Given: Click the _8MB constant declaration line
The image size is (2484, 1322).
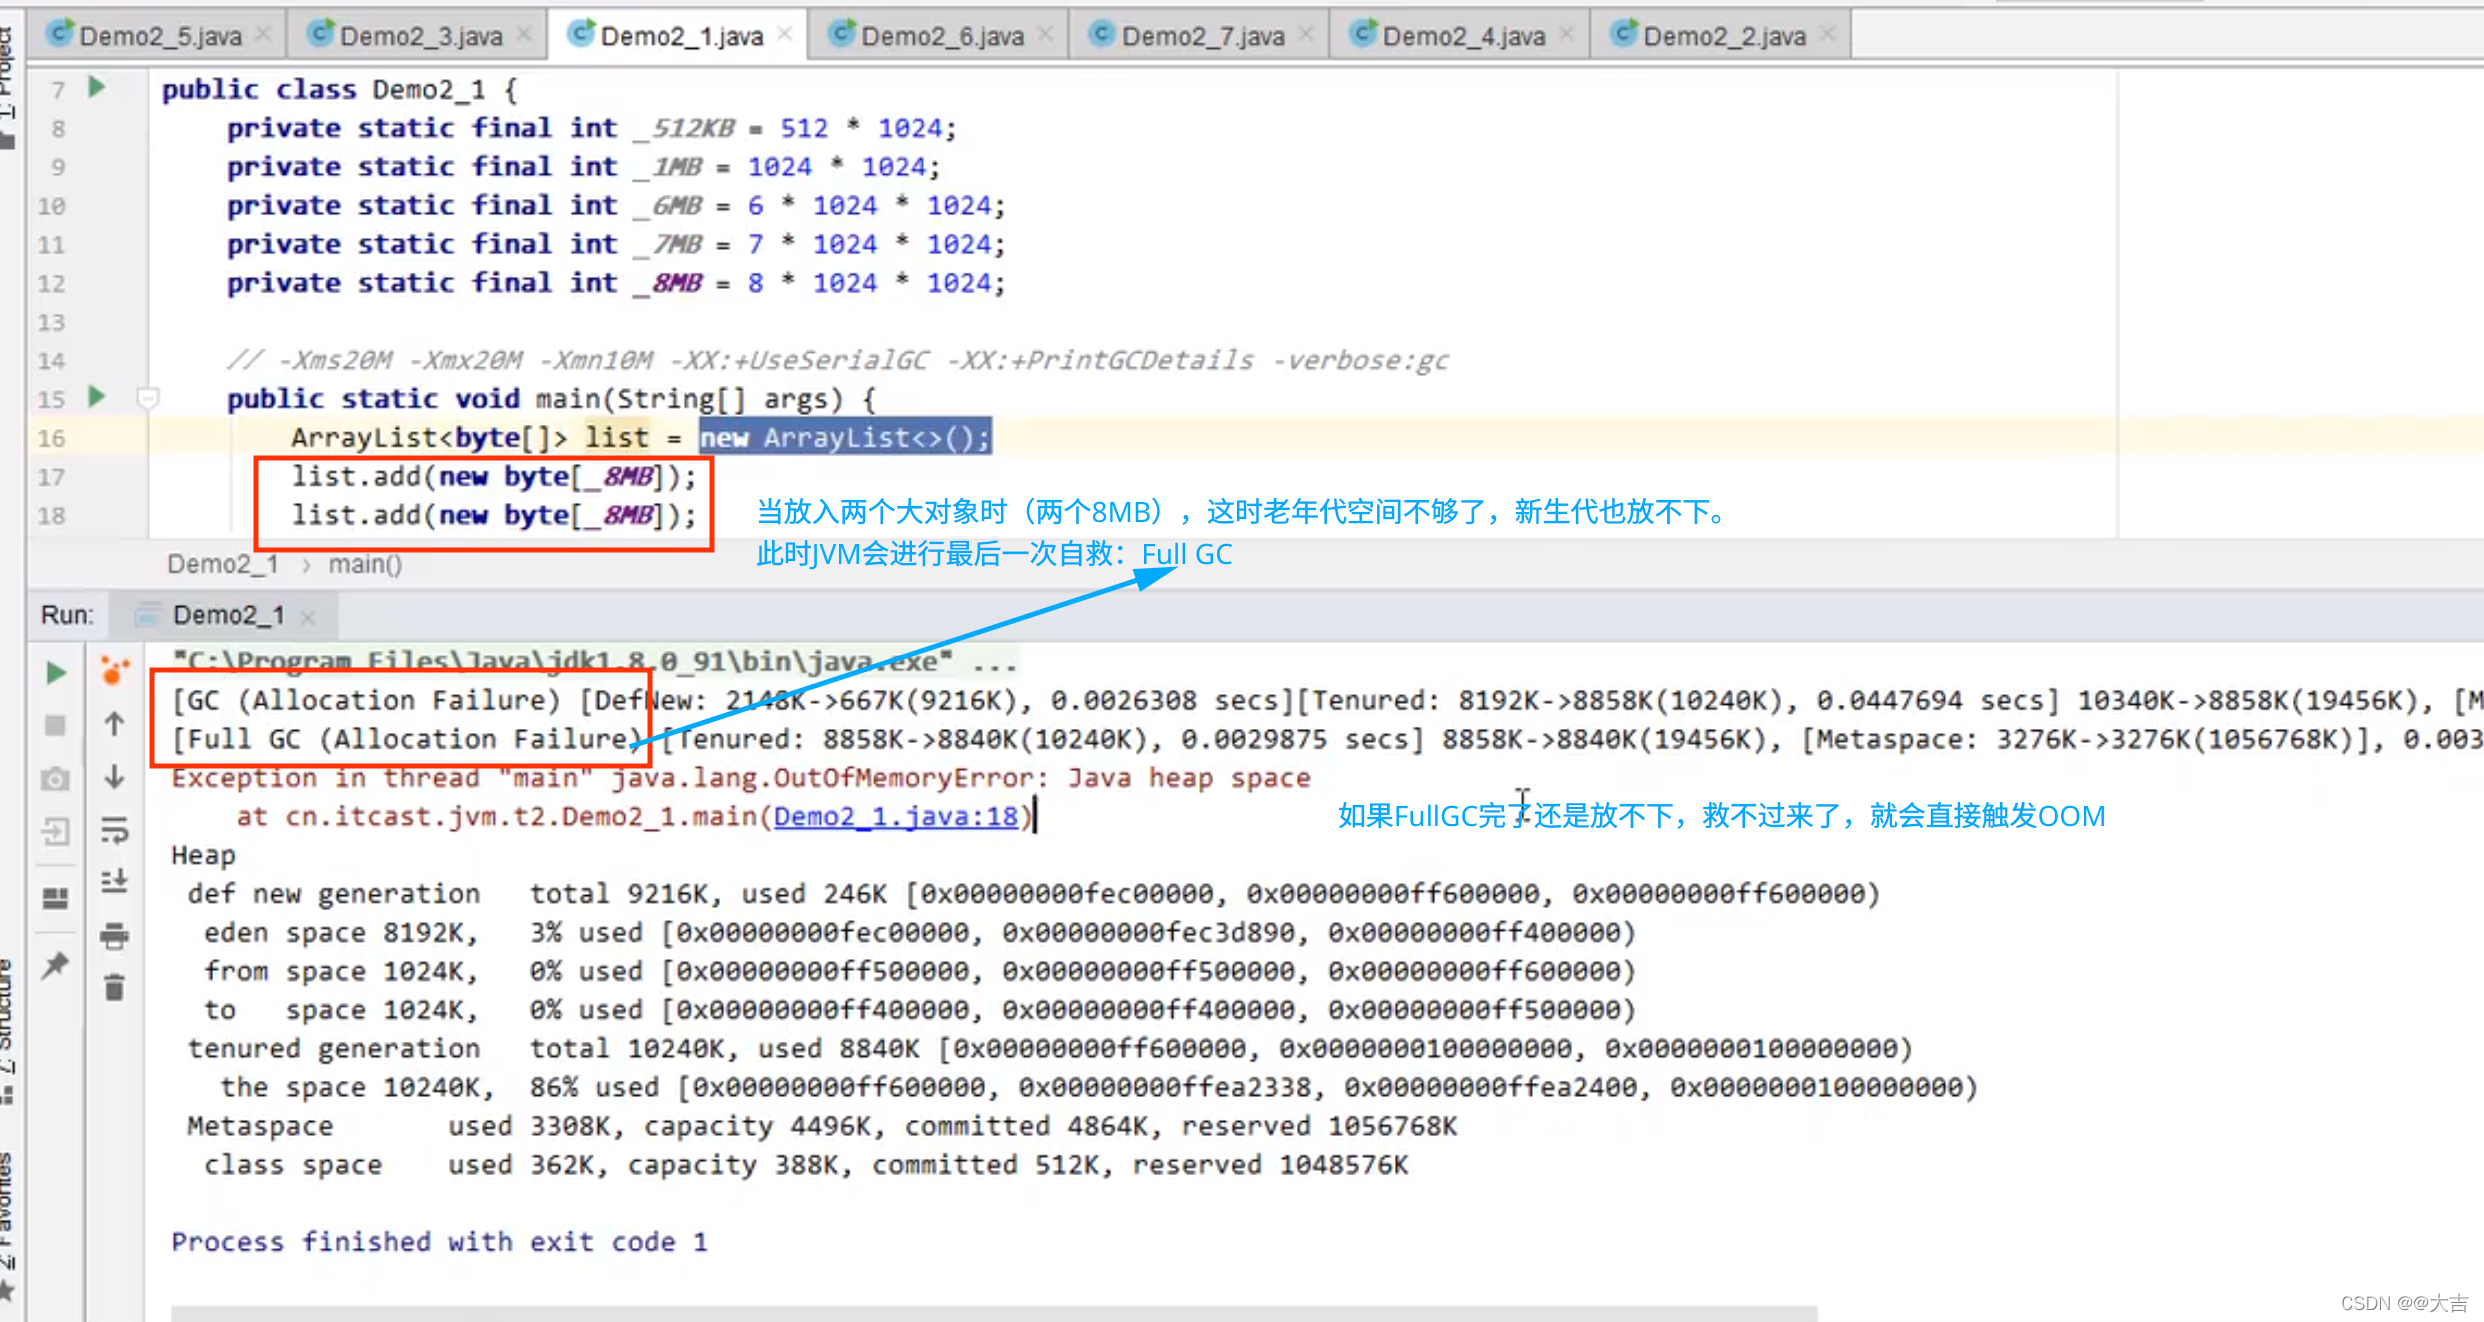Looking at the screenshot, I should tap(616, 283).
